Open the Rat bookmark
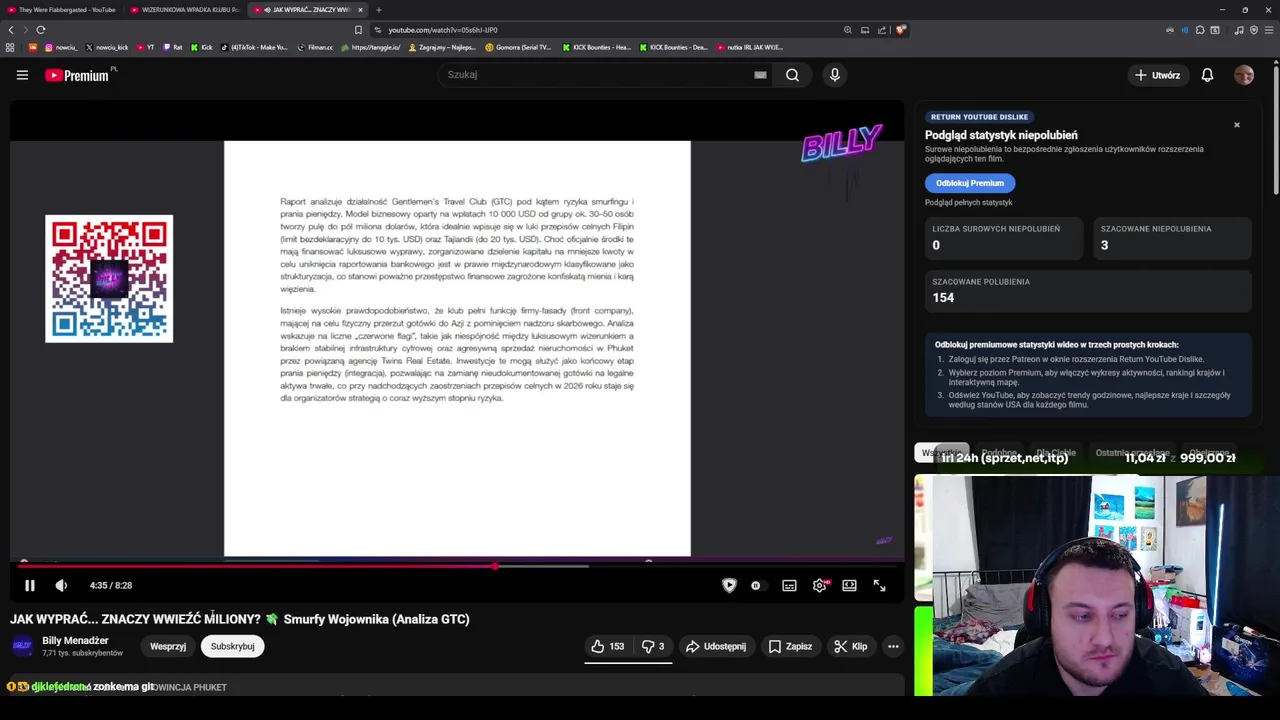1280x720 pixels. point(172,47)
